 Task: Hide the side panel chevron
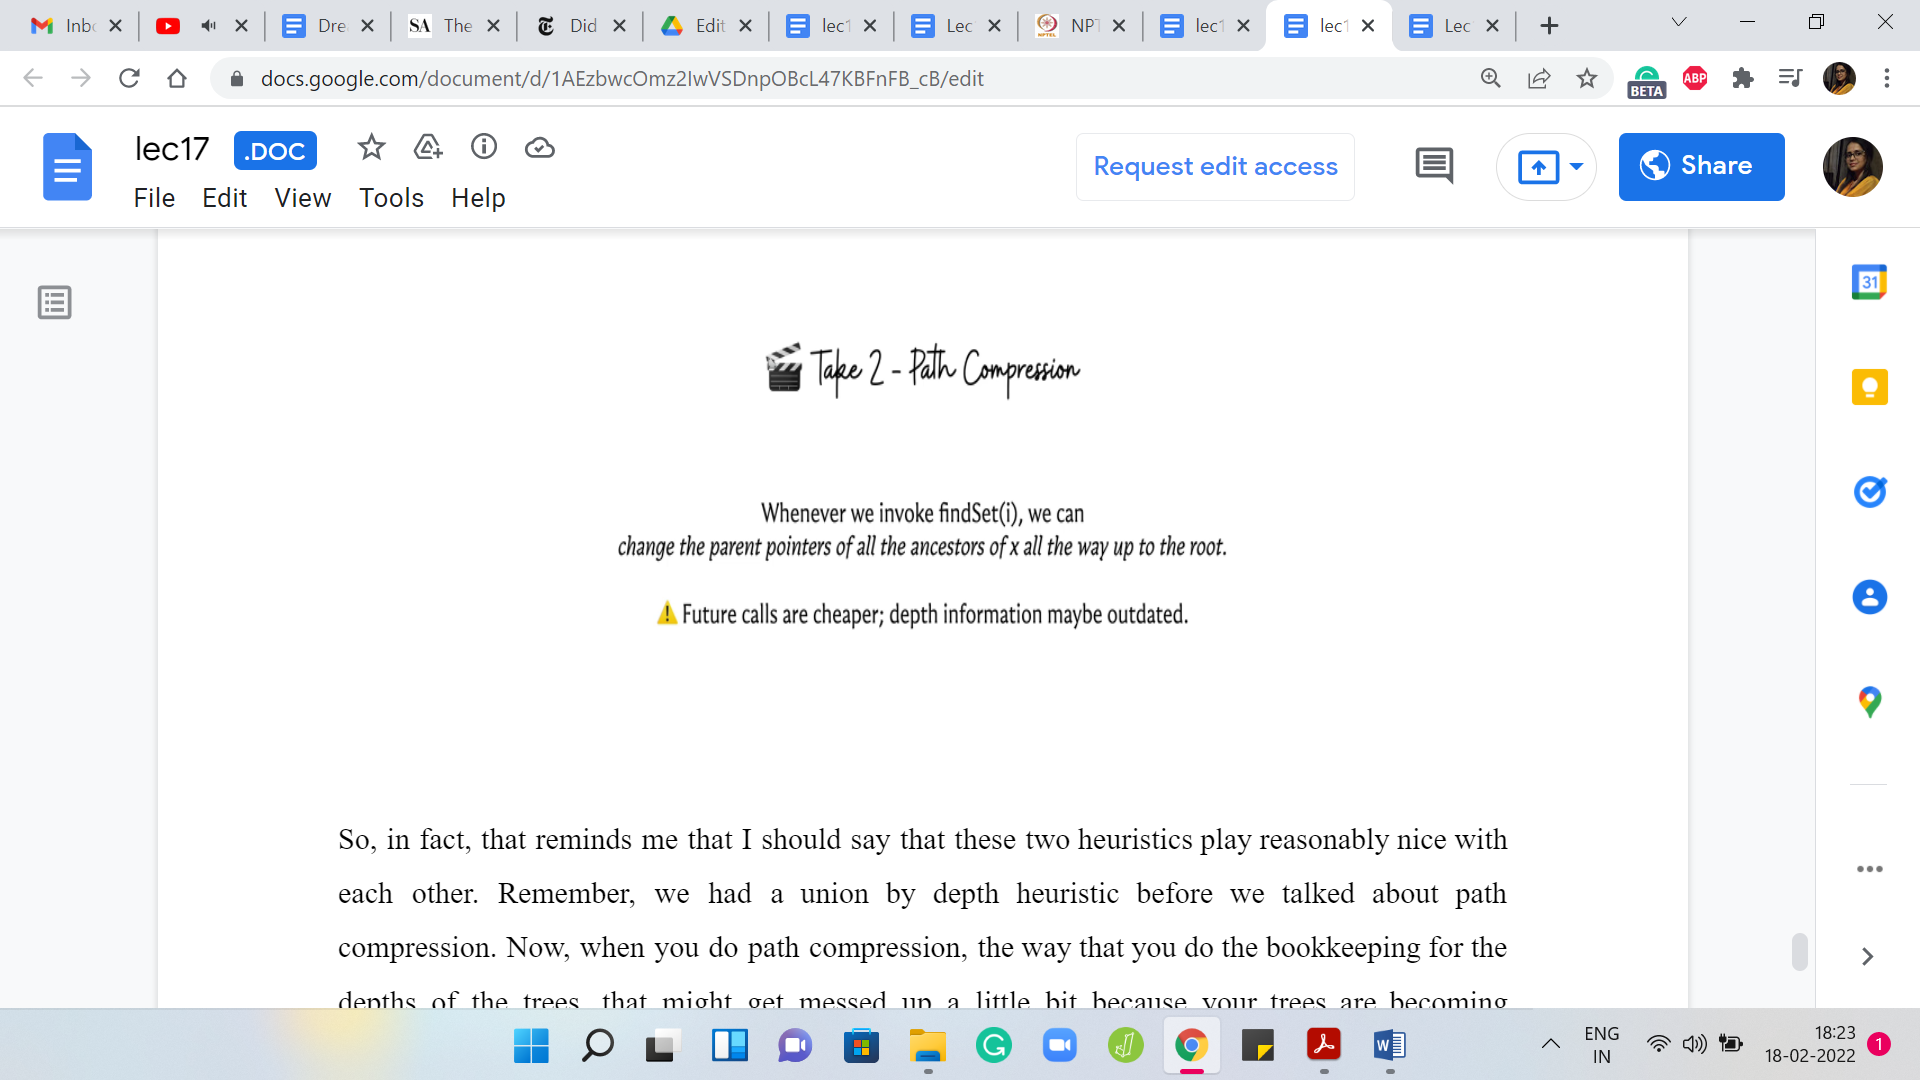click(1867, 957)
